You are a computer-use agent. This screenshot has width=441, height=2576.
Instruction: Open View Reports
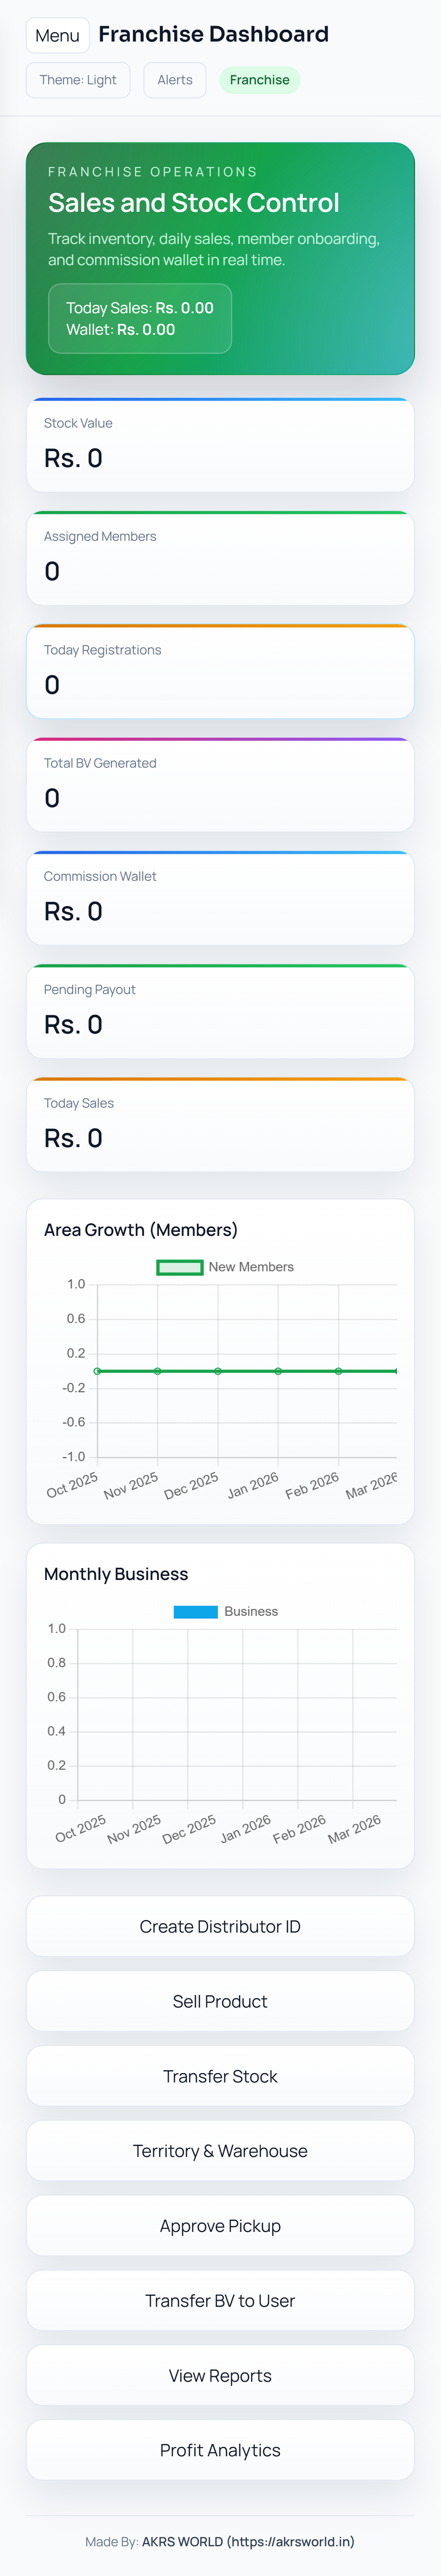point(220,2376)
